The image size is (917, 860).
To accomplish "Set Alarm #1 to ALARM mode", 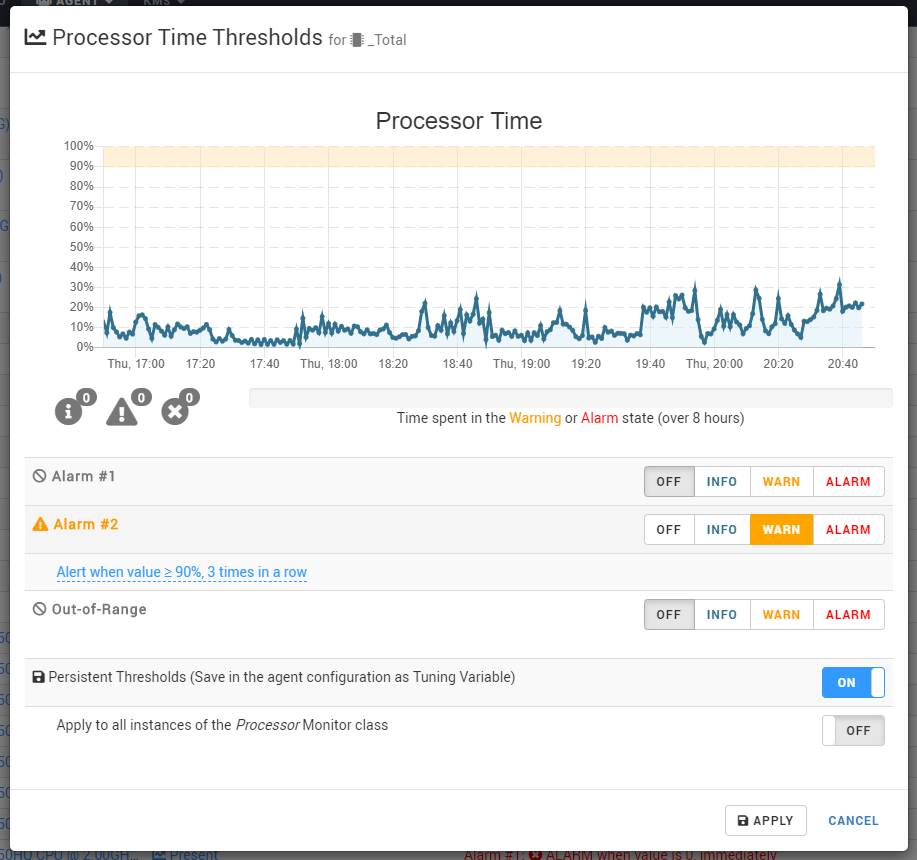I will [848, 481].
